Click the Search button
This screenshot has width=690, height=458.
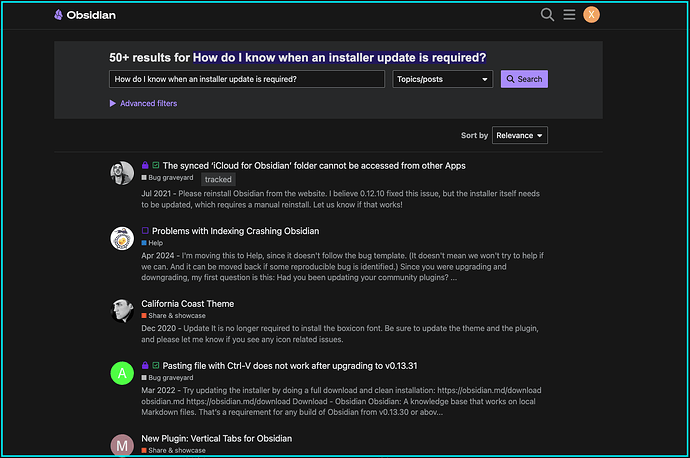pos(524,79)
